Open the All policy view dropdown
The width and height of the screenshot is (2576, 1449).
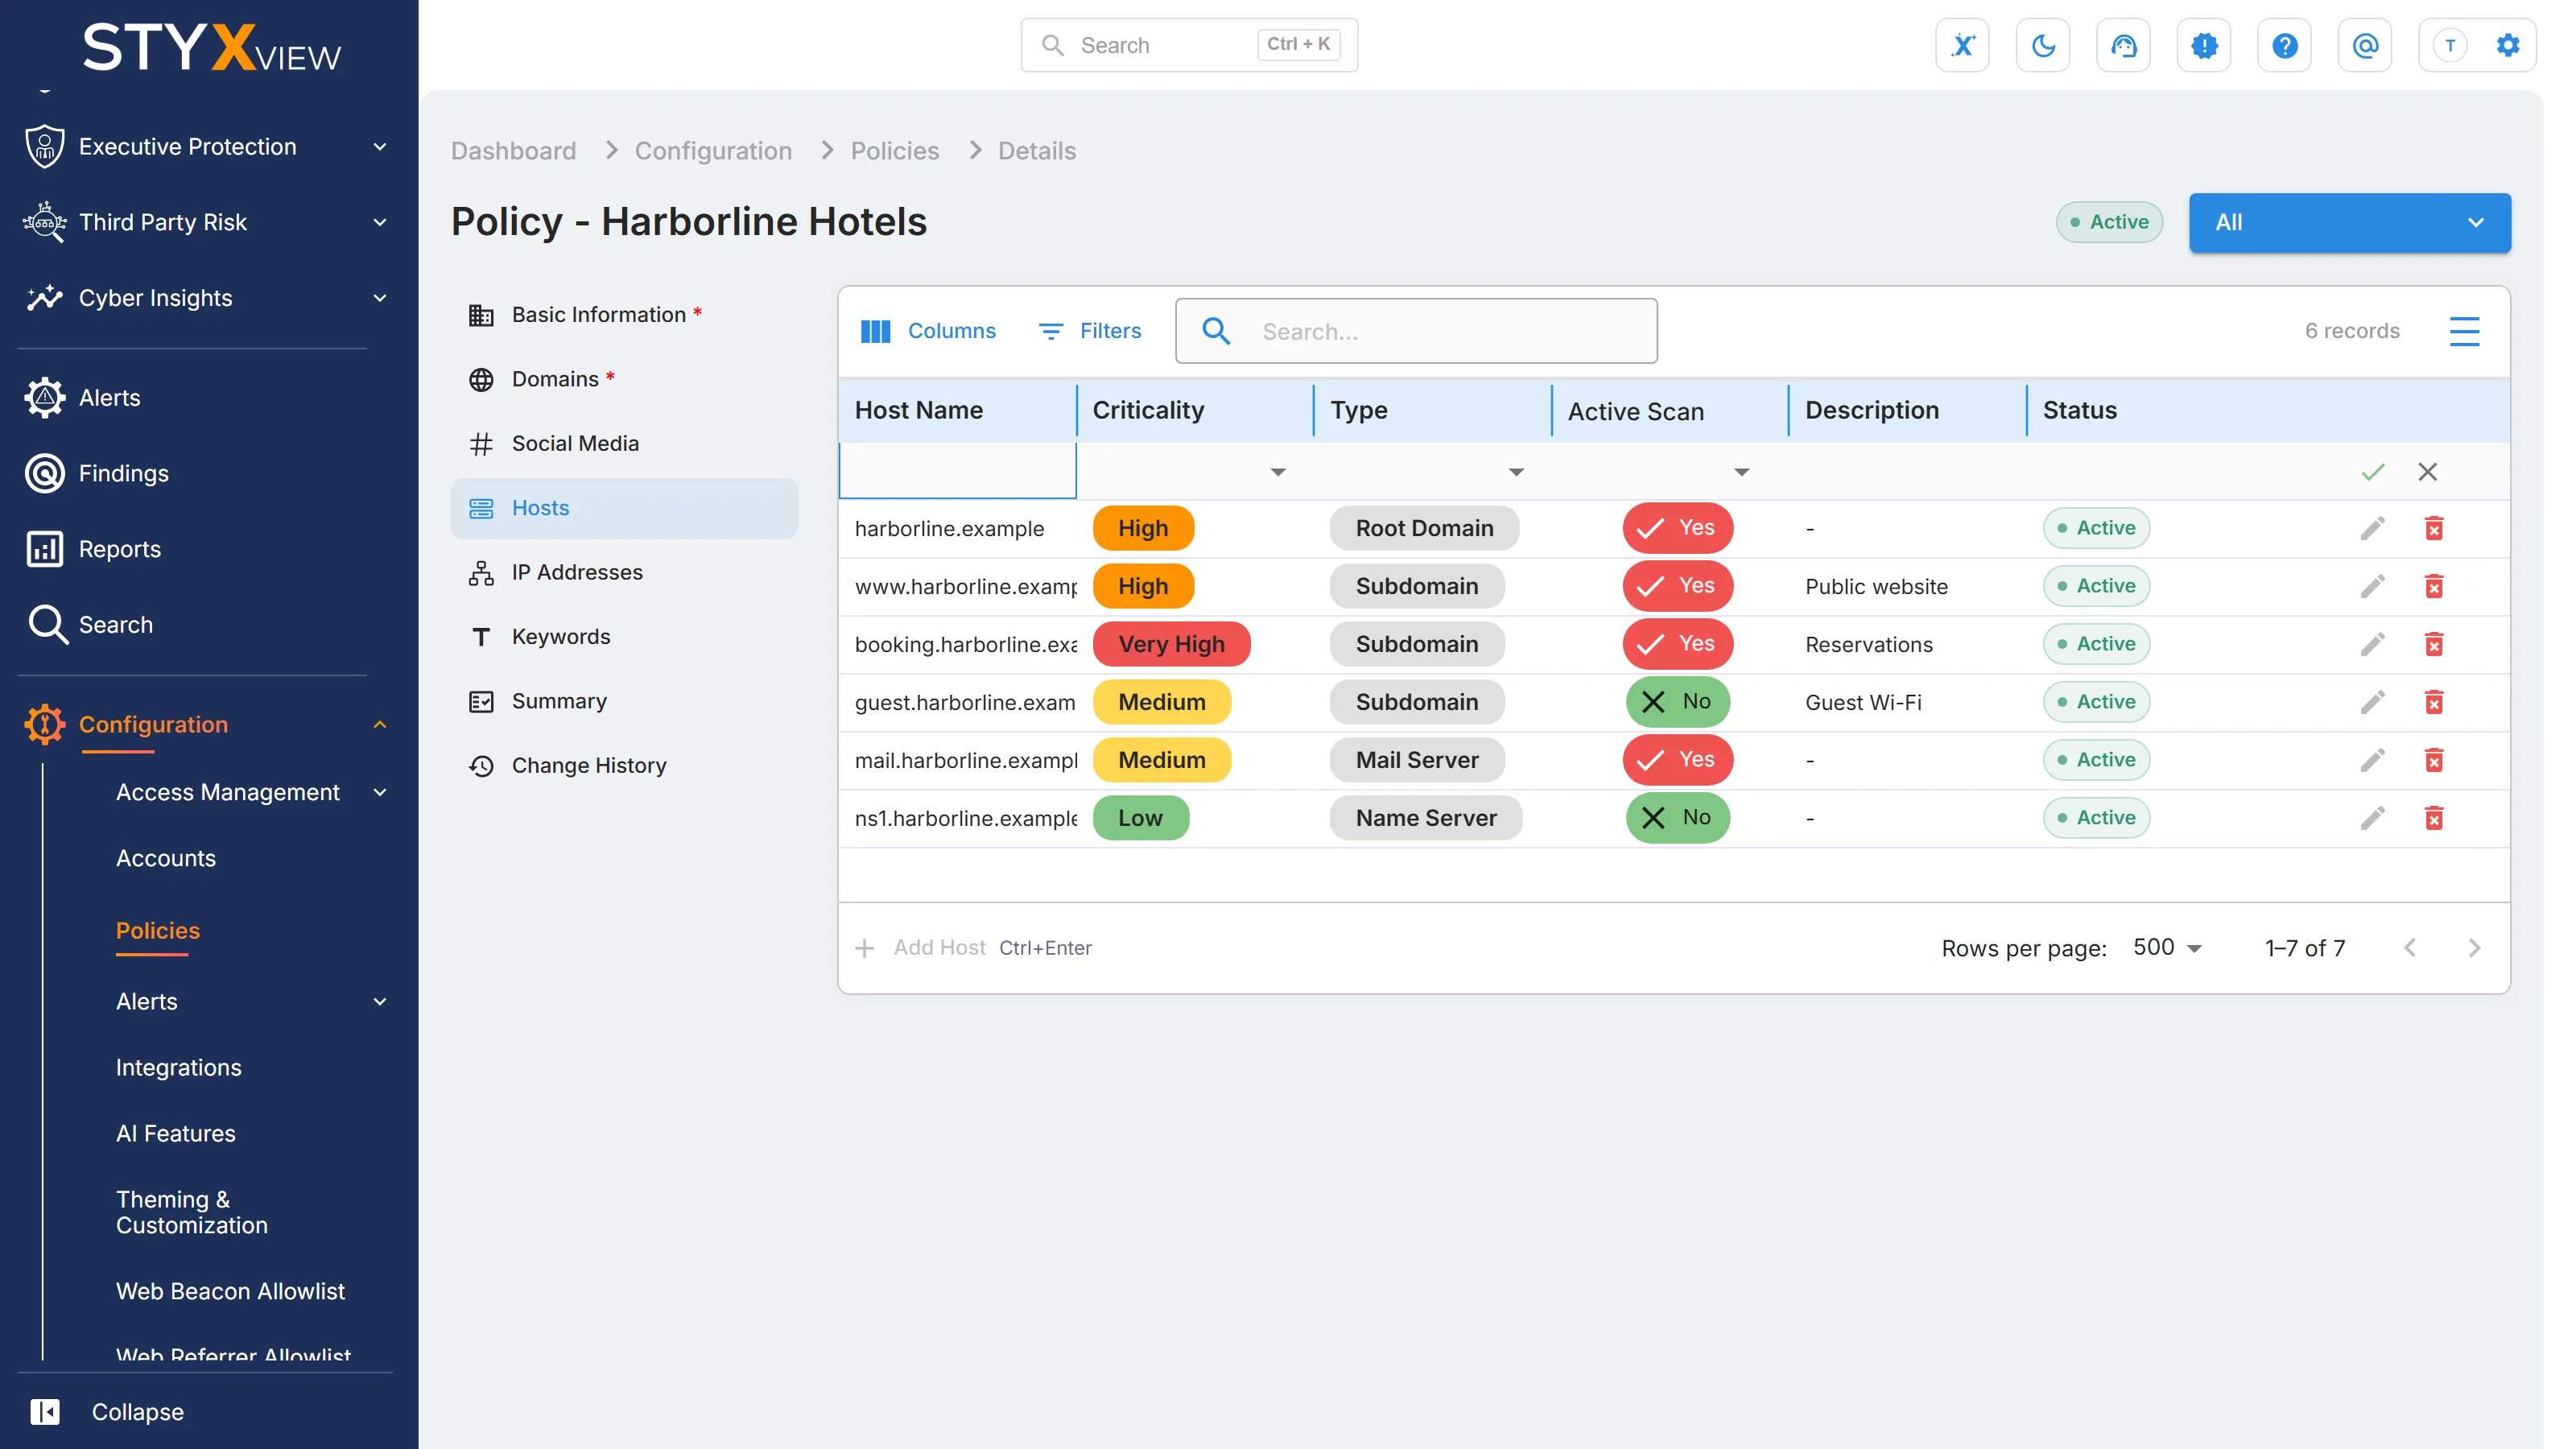coord(2349,222)
